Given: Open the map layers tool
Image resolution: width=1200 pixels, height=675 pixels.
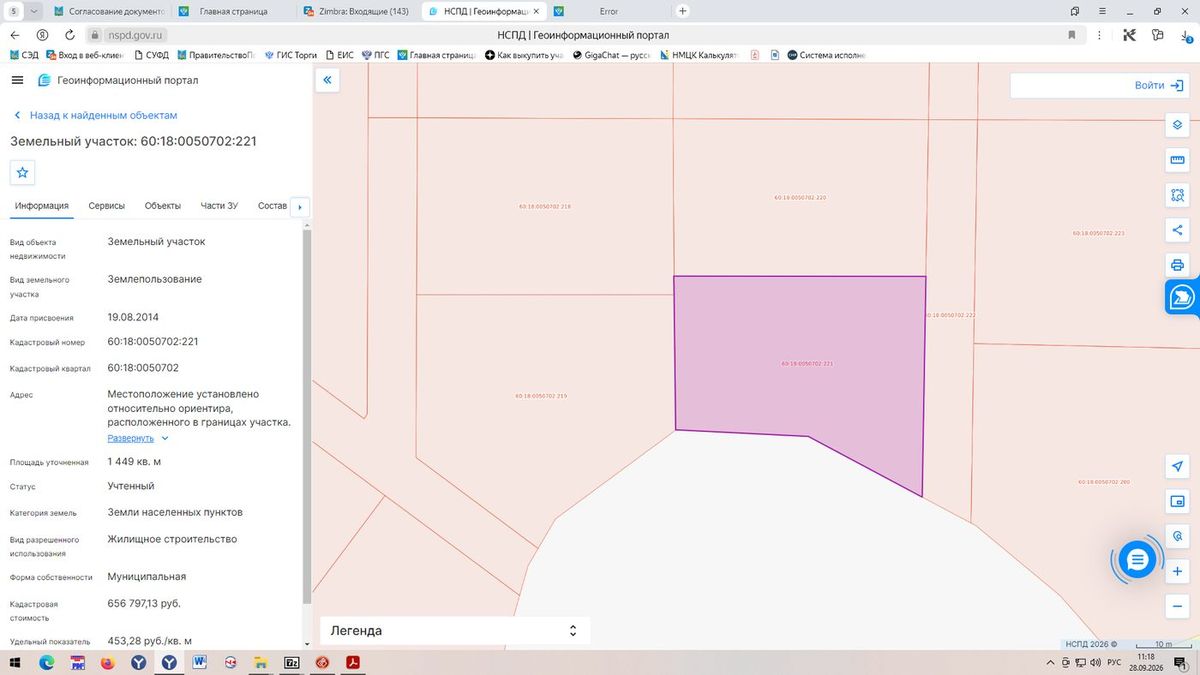Looking at the screenshot, I should [1177, 126].
